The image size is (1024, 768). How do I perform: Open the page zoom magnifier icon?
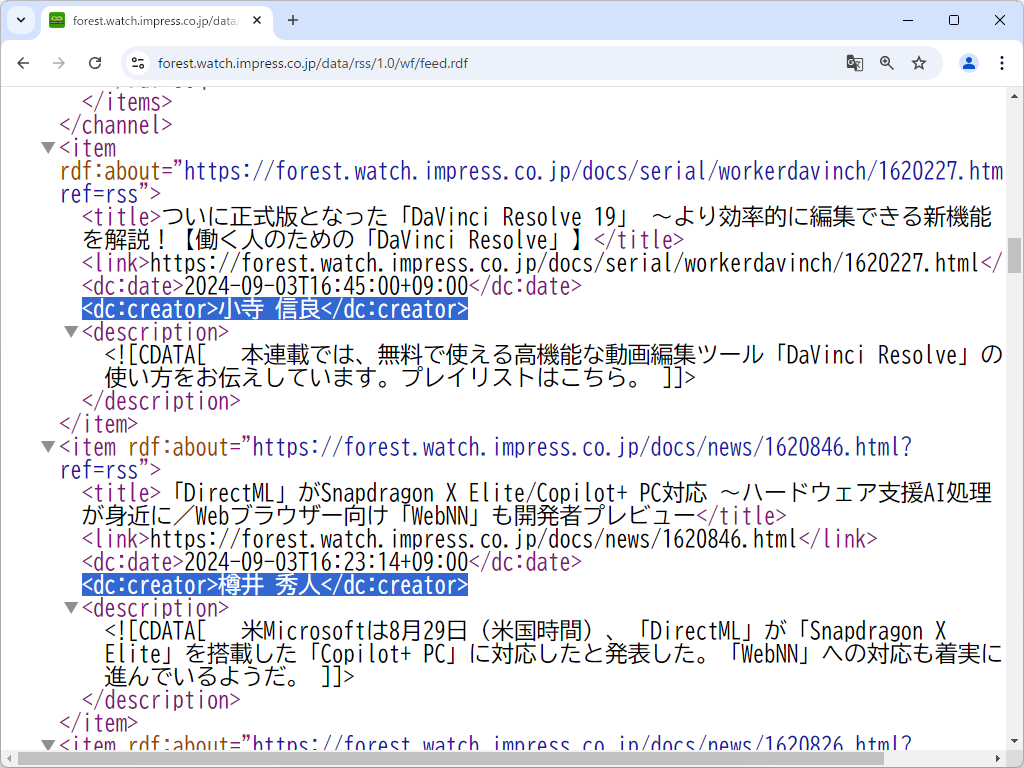(x=886, y=62)
